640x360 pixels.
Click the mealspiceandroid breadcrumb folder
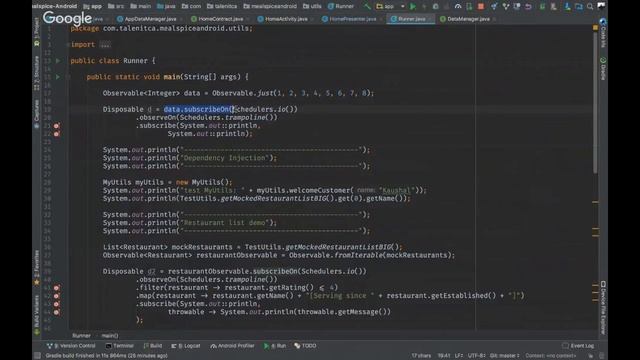[270, 6]
